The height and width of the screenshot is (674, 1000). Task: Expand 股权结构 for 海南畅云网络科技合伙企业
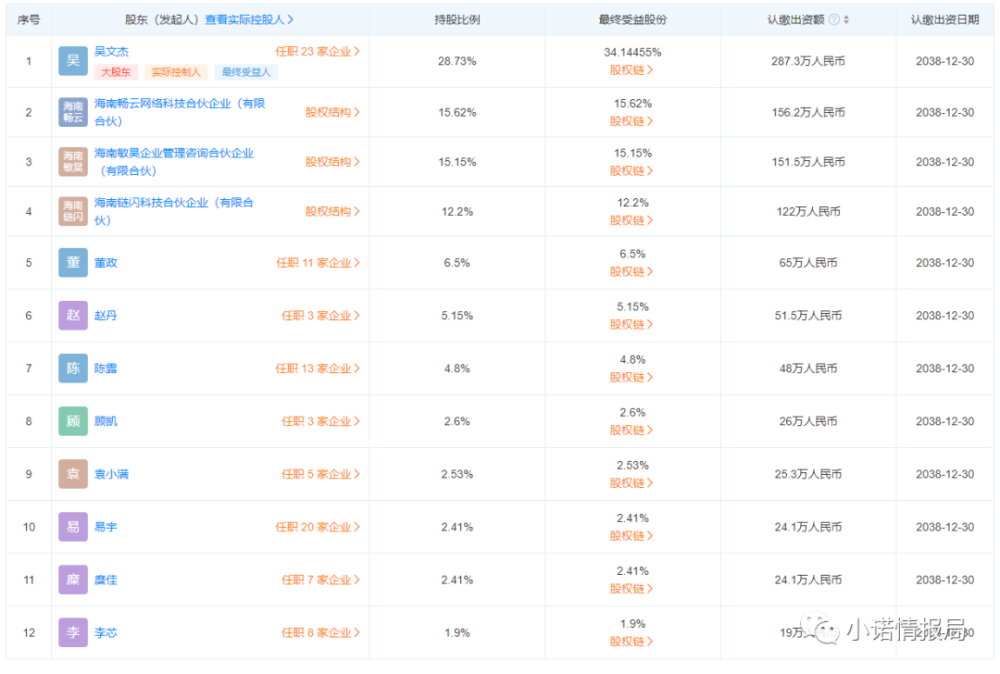(332, 112)
